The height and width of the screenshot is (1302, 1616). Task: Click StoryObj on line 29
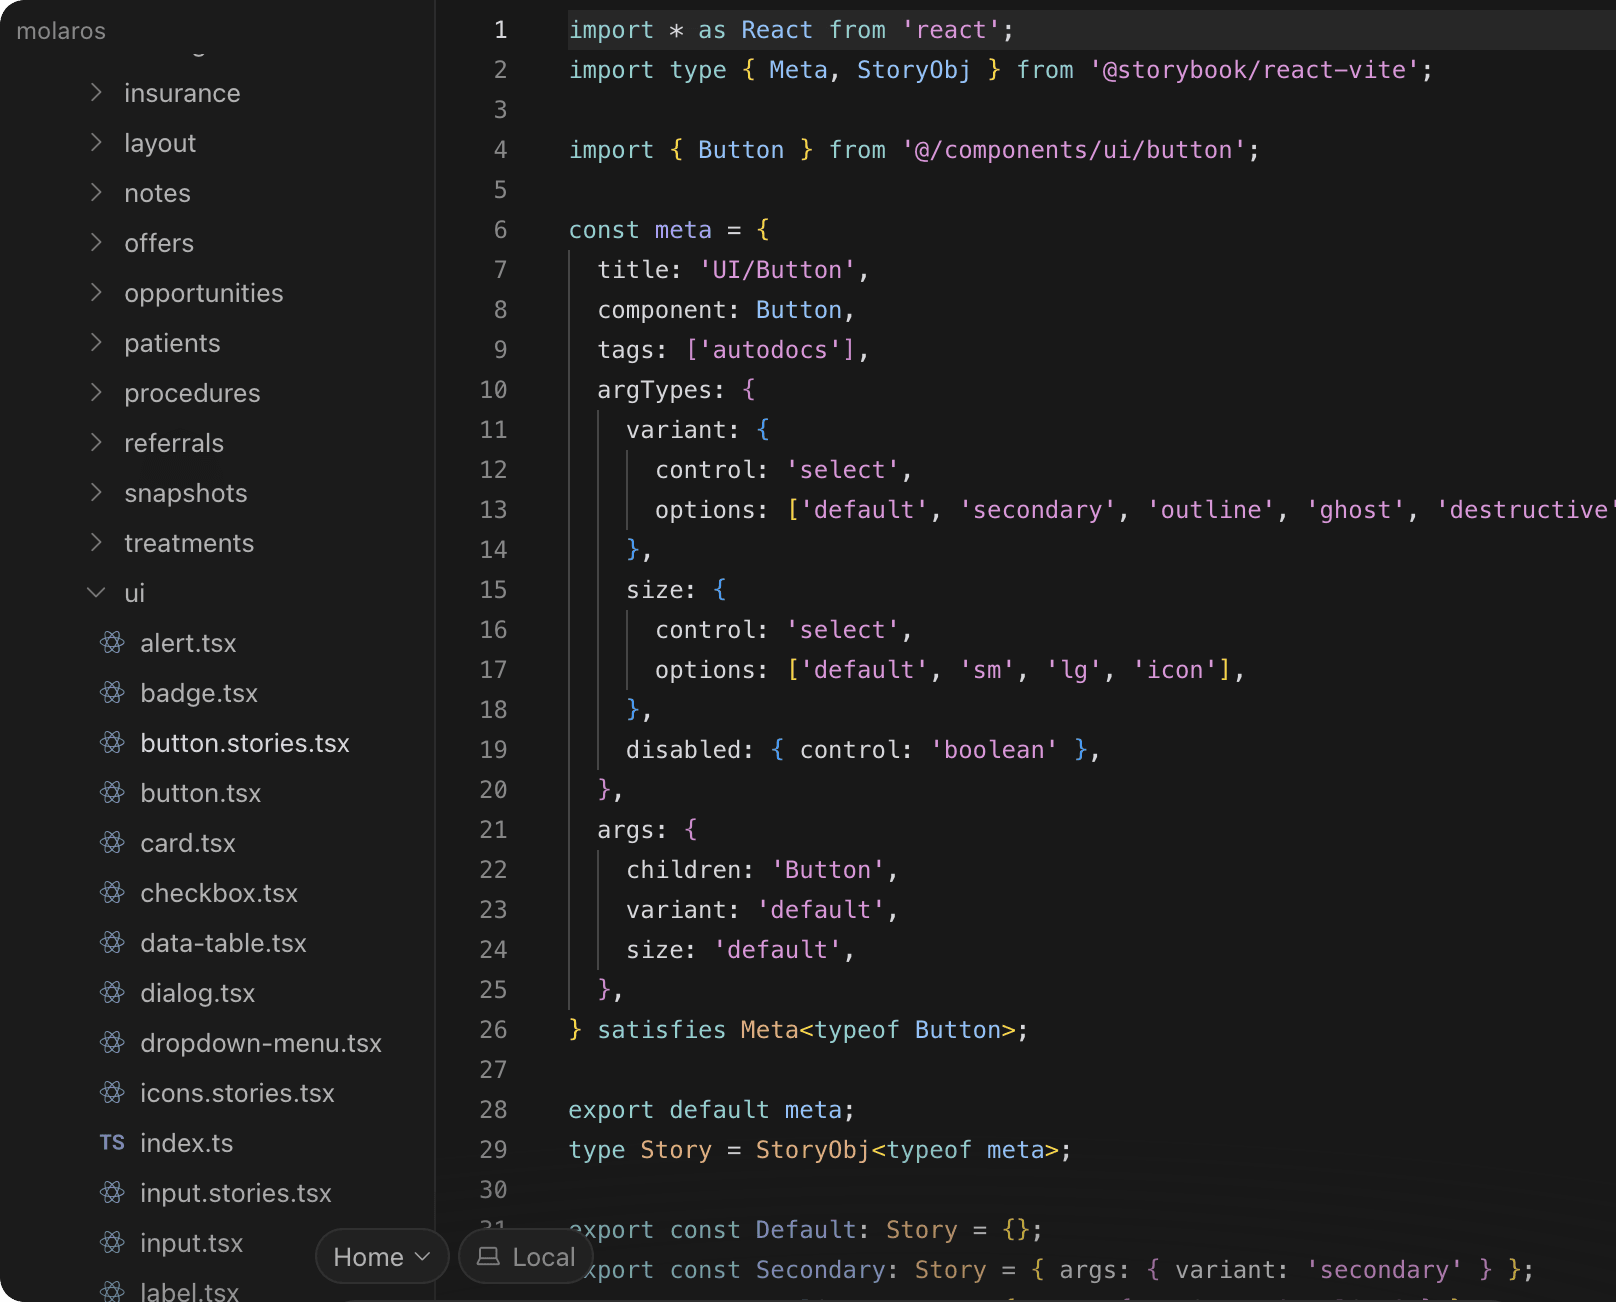point(813,1150)
